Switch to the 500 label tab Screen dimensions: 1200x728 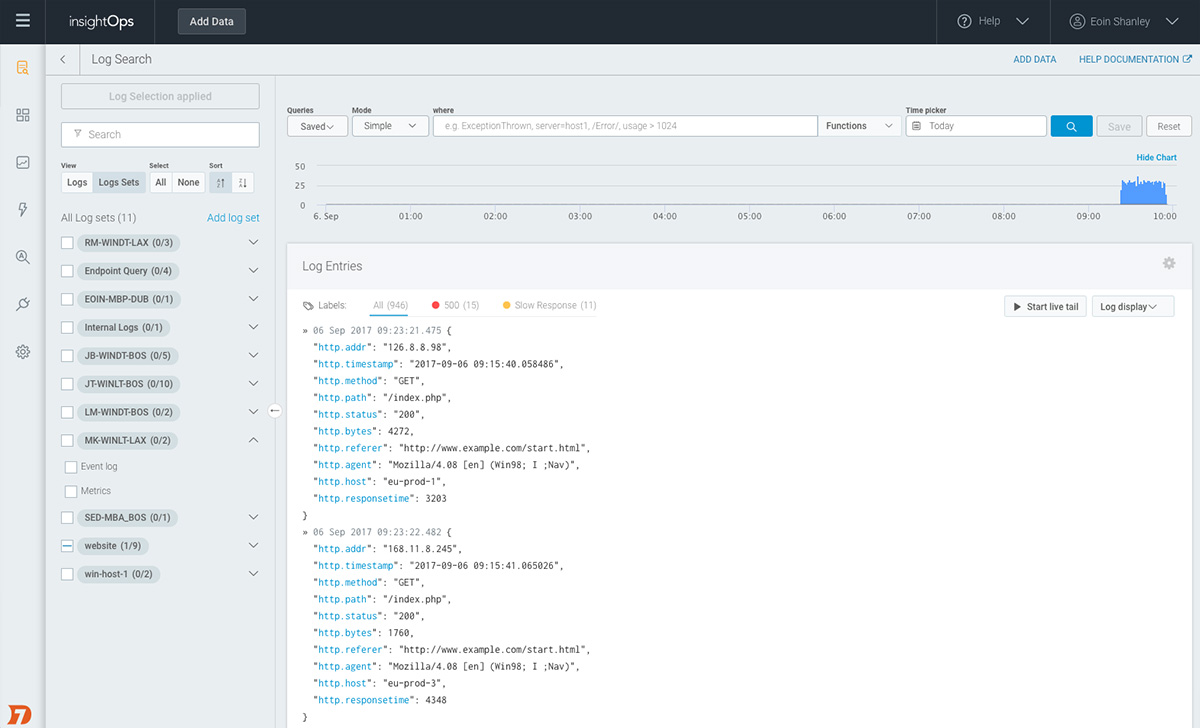point(455,305)
